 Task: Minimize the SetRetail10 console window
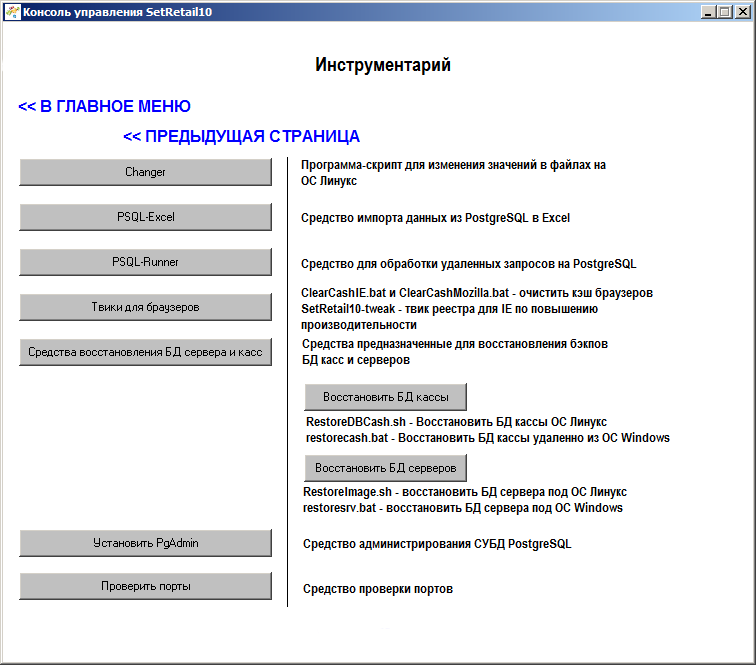pos(708,12)
